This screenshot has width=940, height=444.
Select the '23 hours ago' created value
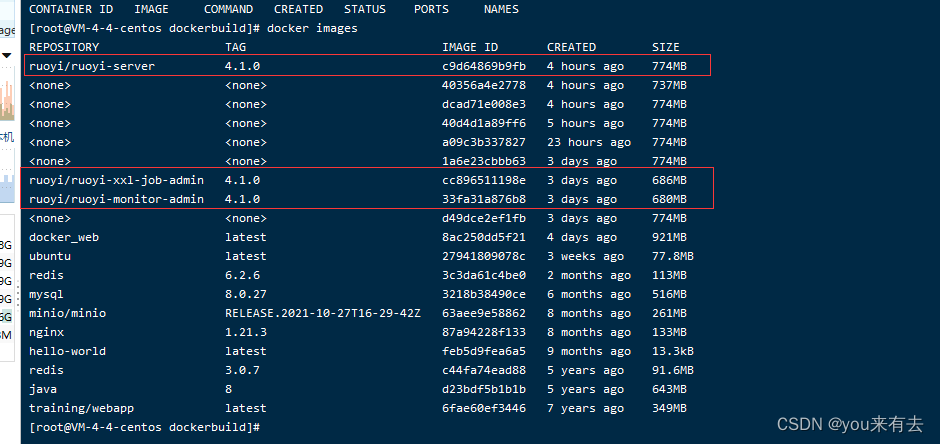(x=589, y=142)
